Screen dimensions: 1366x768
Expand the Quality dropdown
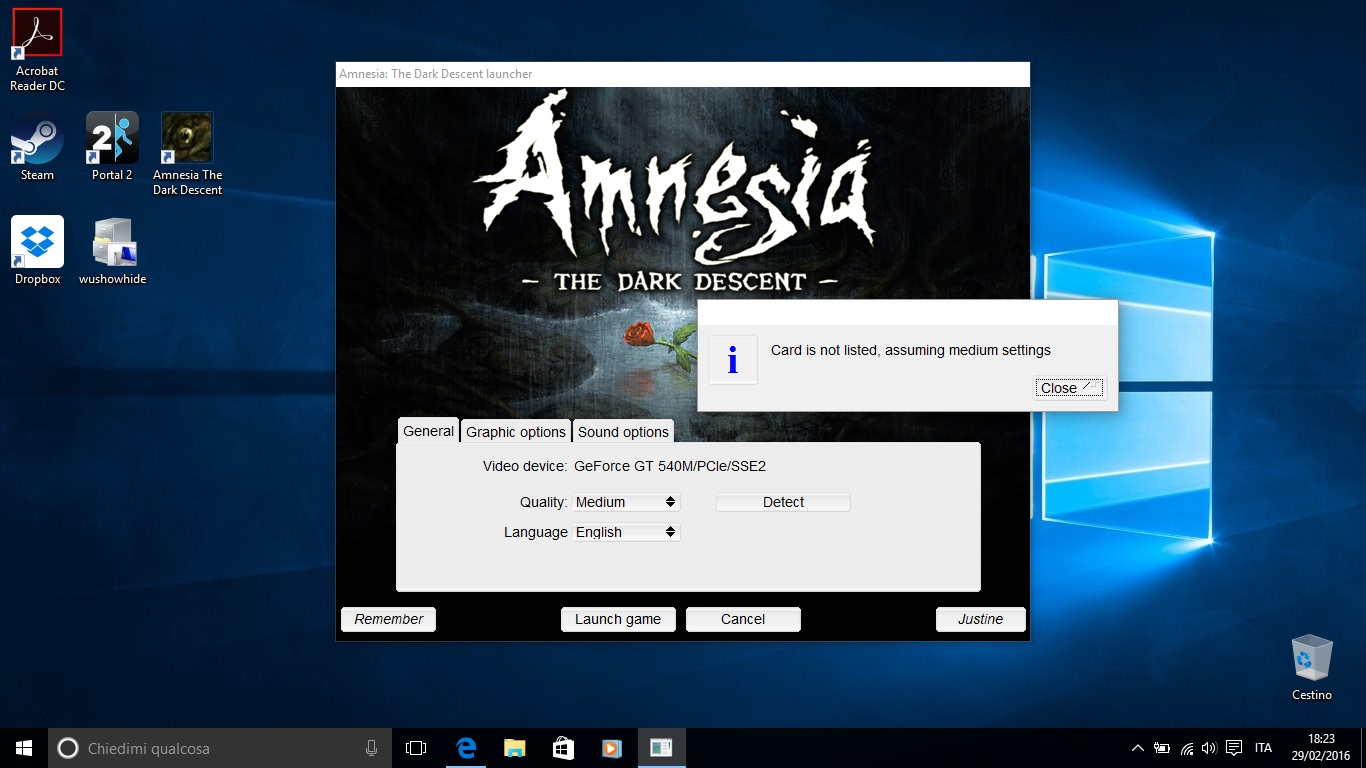(x=626, y=502)
